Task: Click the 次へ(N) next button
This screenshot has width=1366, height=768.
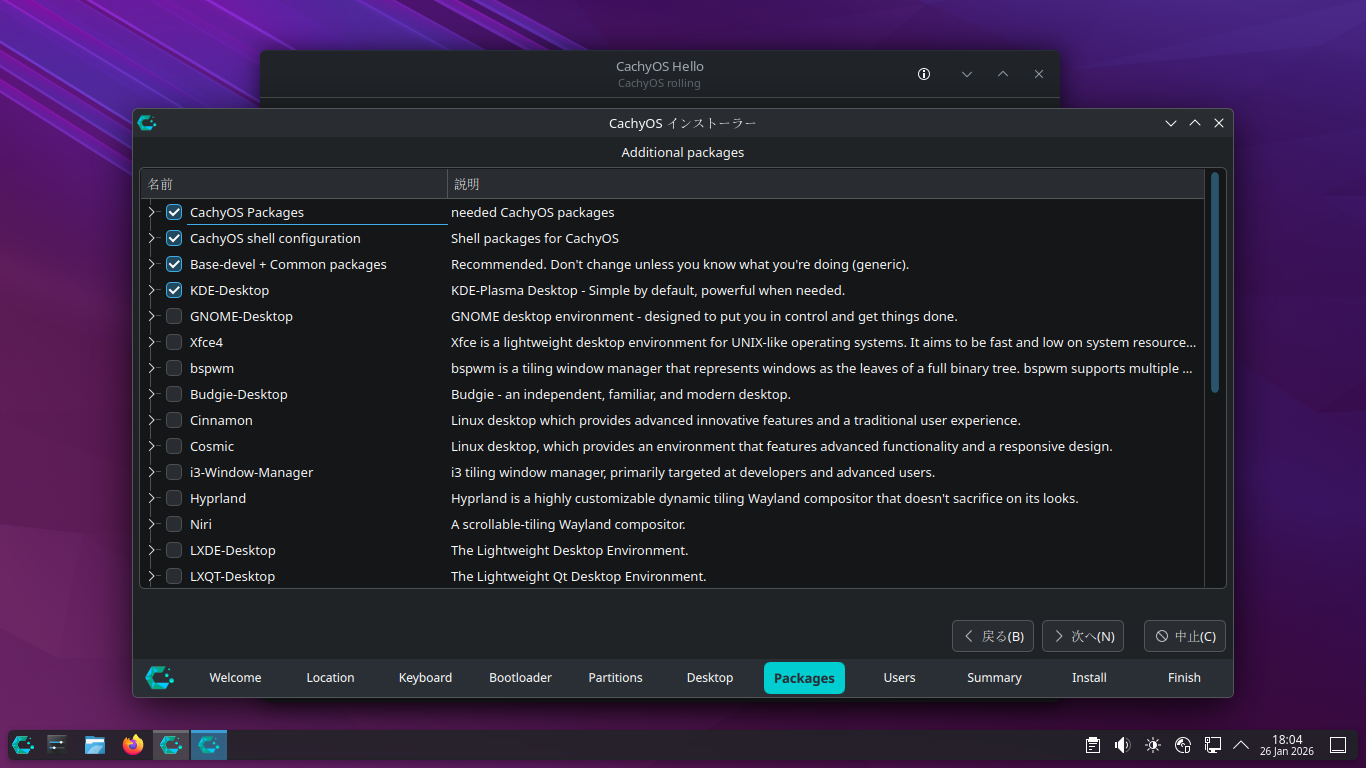Action: click(x=1083, y=636)
